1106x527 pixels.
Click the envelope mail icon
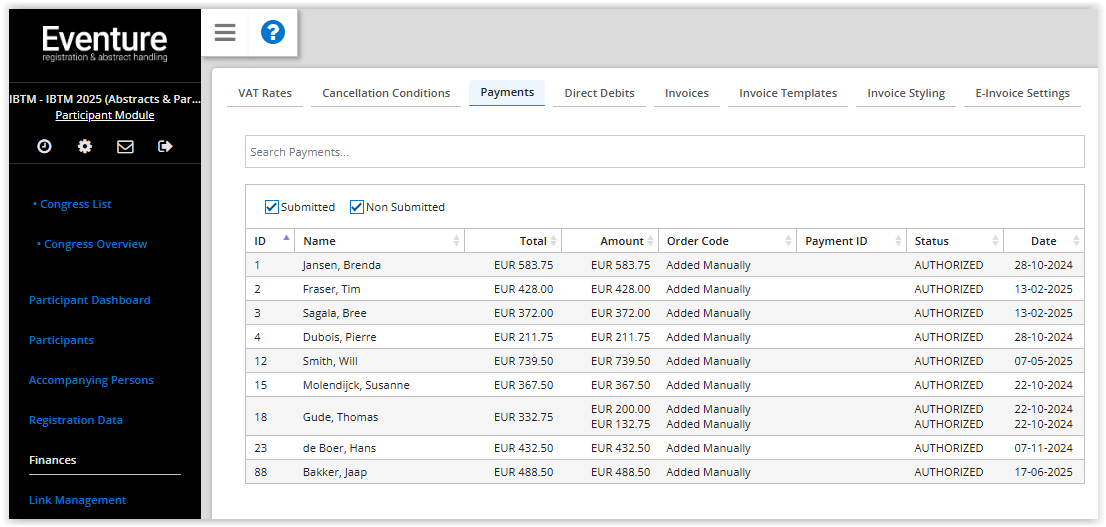coord(125,146)
